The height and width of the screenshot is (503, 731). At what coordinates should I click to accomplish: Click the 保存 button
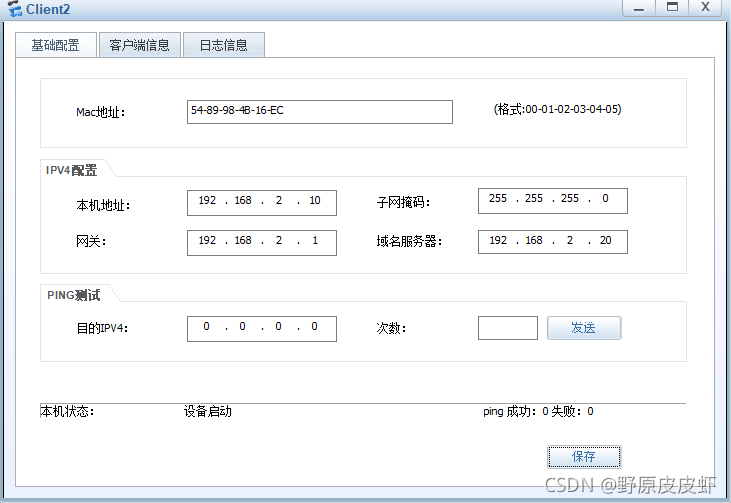(584, 457)
